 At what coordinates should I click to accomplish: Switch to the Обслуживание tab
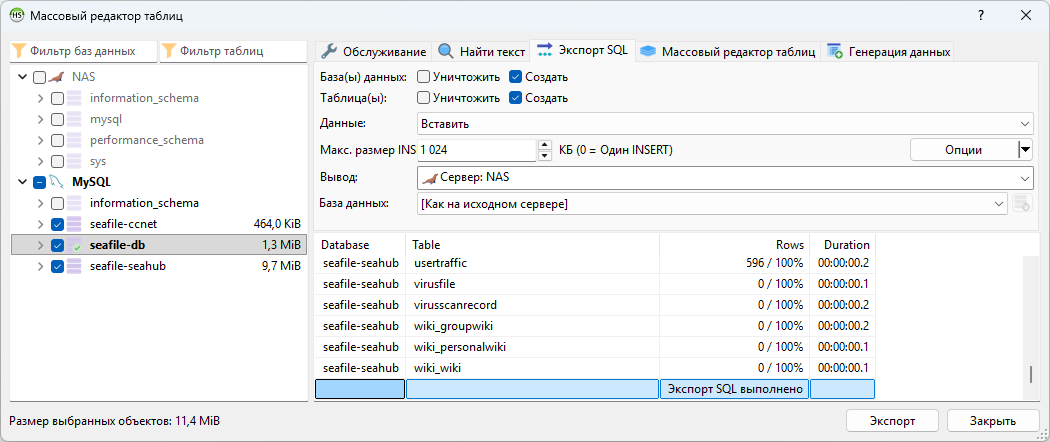coord(374,52)
